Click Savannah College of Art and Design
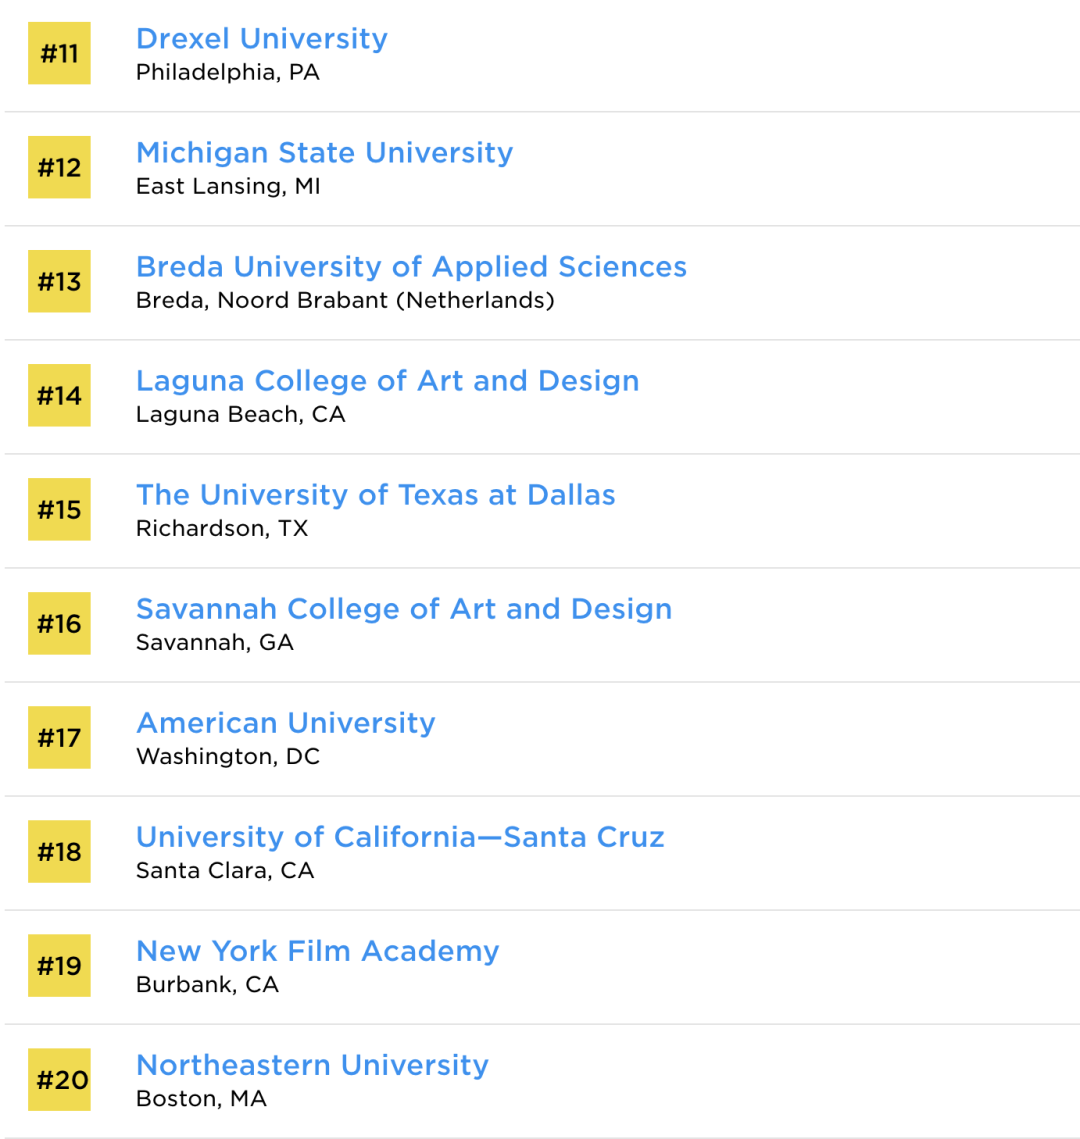Image resolution: width=1080 pixels, height=1139 pixels. pyautogui.click(x=404, y=609)
